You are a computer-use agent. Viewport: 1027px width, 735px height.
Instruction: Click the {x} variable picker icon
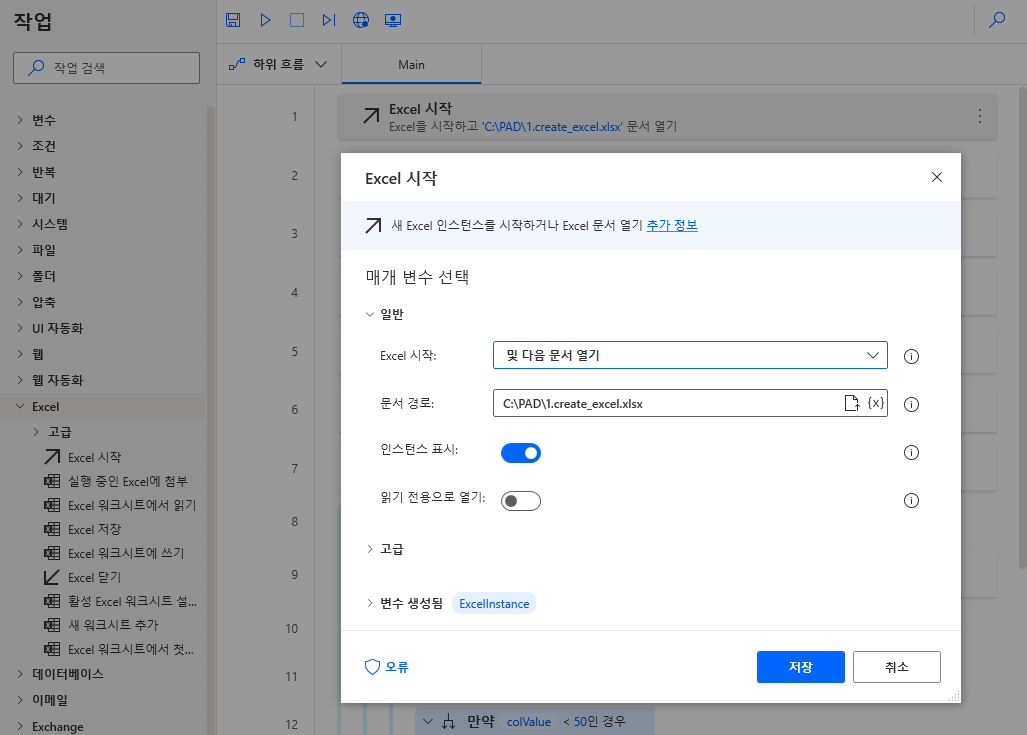point(876,403)
